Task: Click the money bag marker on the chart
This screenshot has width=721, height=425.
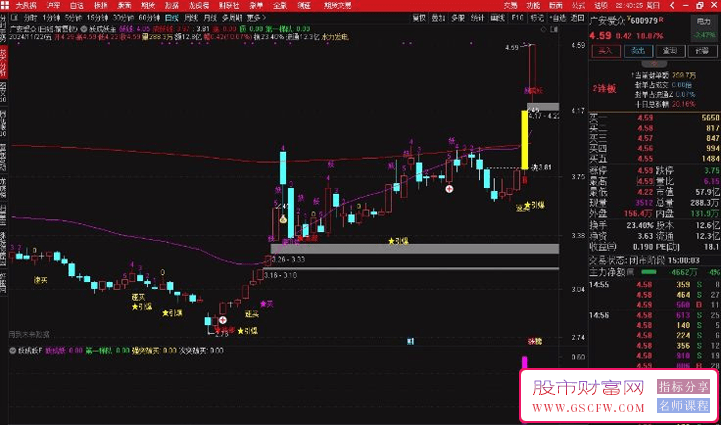Action: coord(283,220)
